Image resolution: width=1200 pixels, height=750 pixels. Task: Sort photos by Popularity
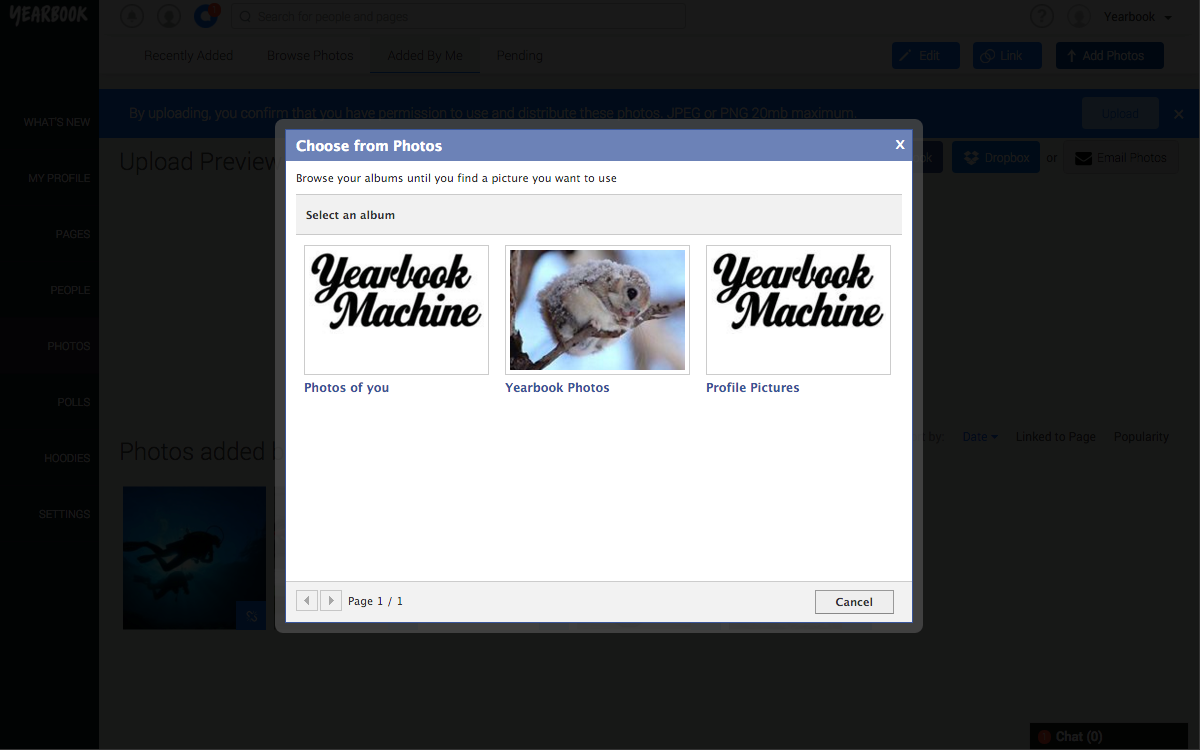(1141, 437)
